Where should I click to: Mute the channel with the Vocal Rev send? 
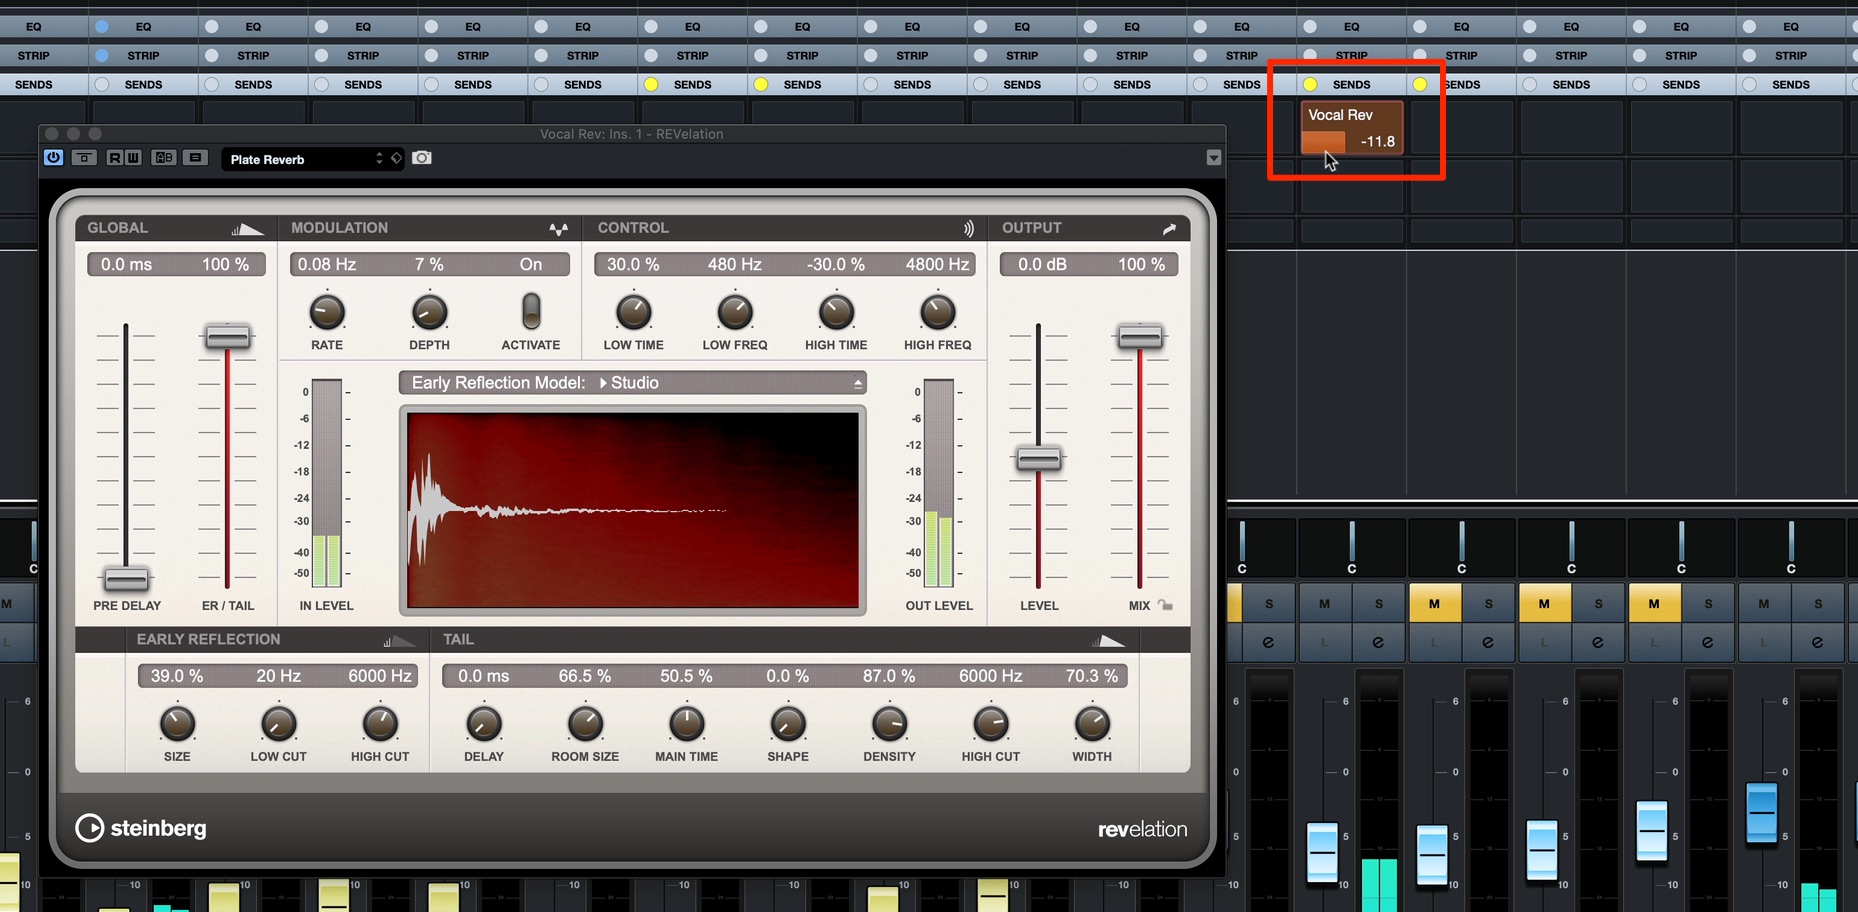pyautogui.click(x=1324, y=603)
